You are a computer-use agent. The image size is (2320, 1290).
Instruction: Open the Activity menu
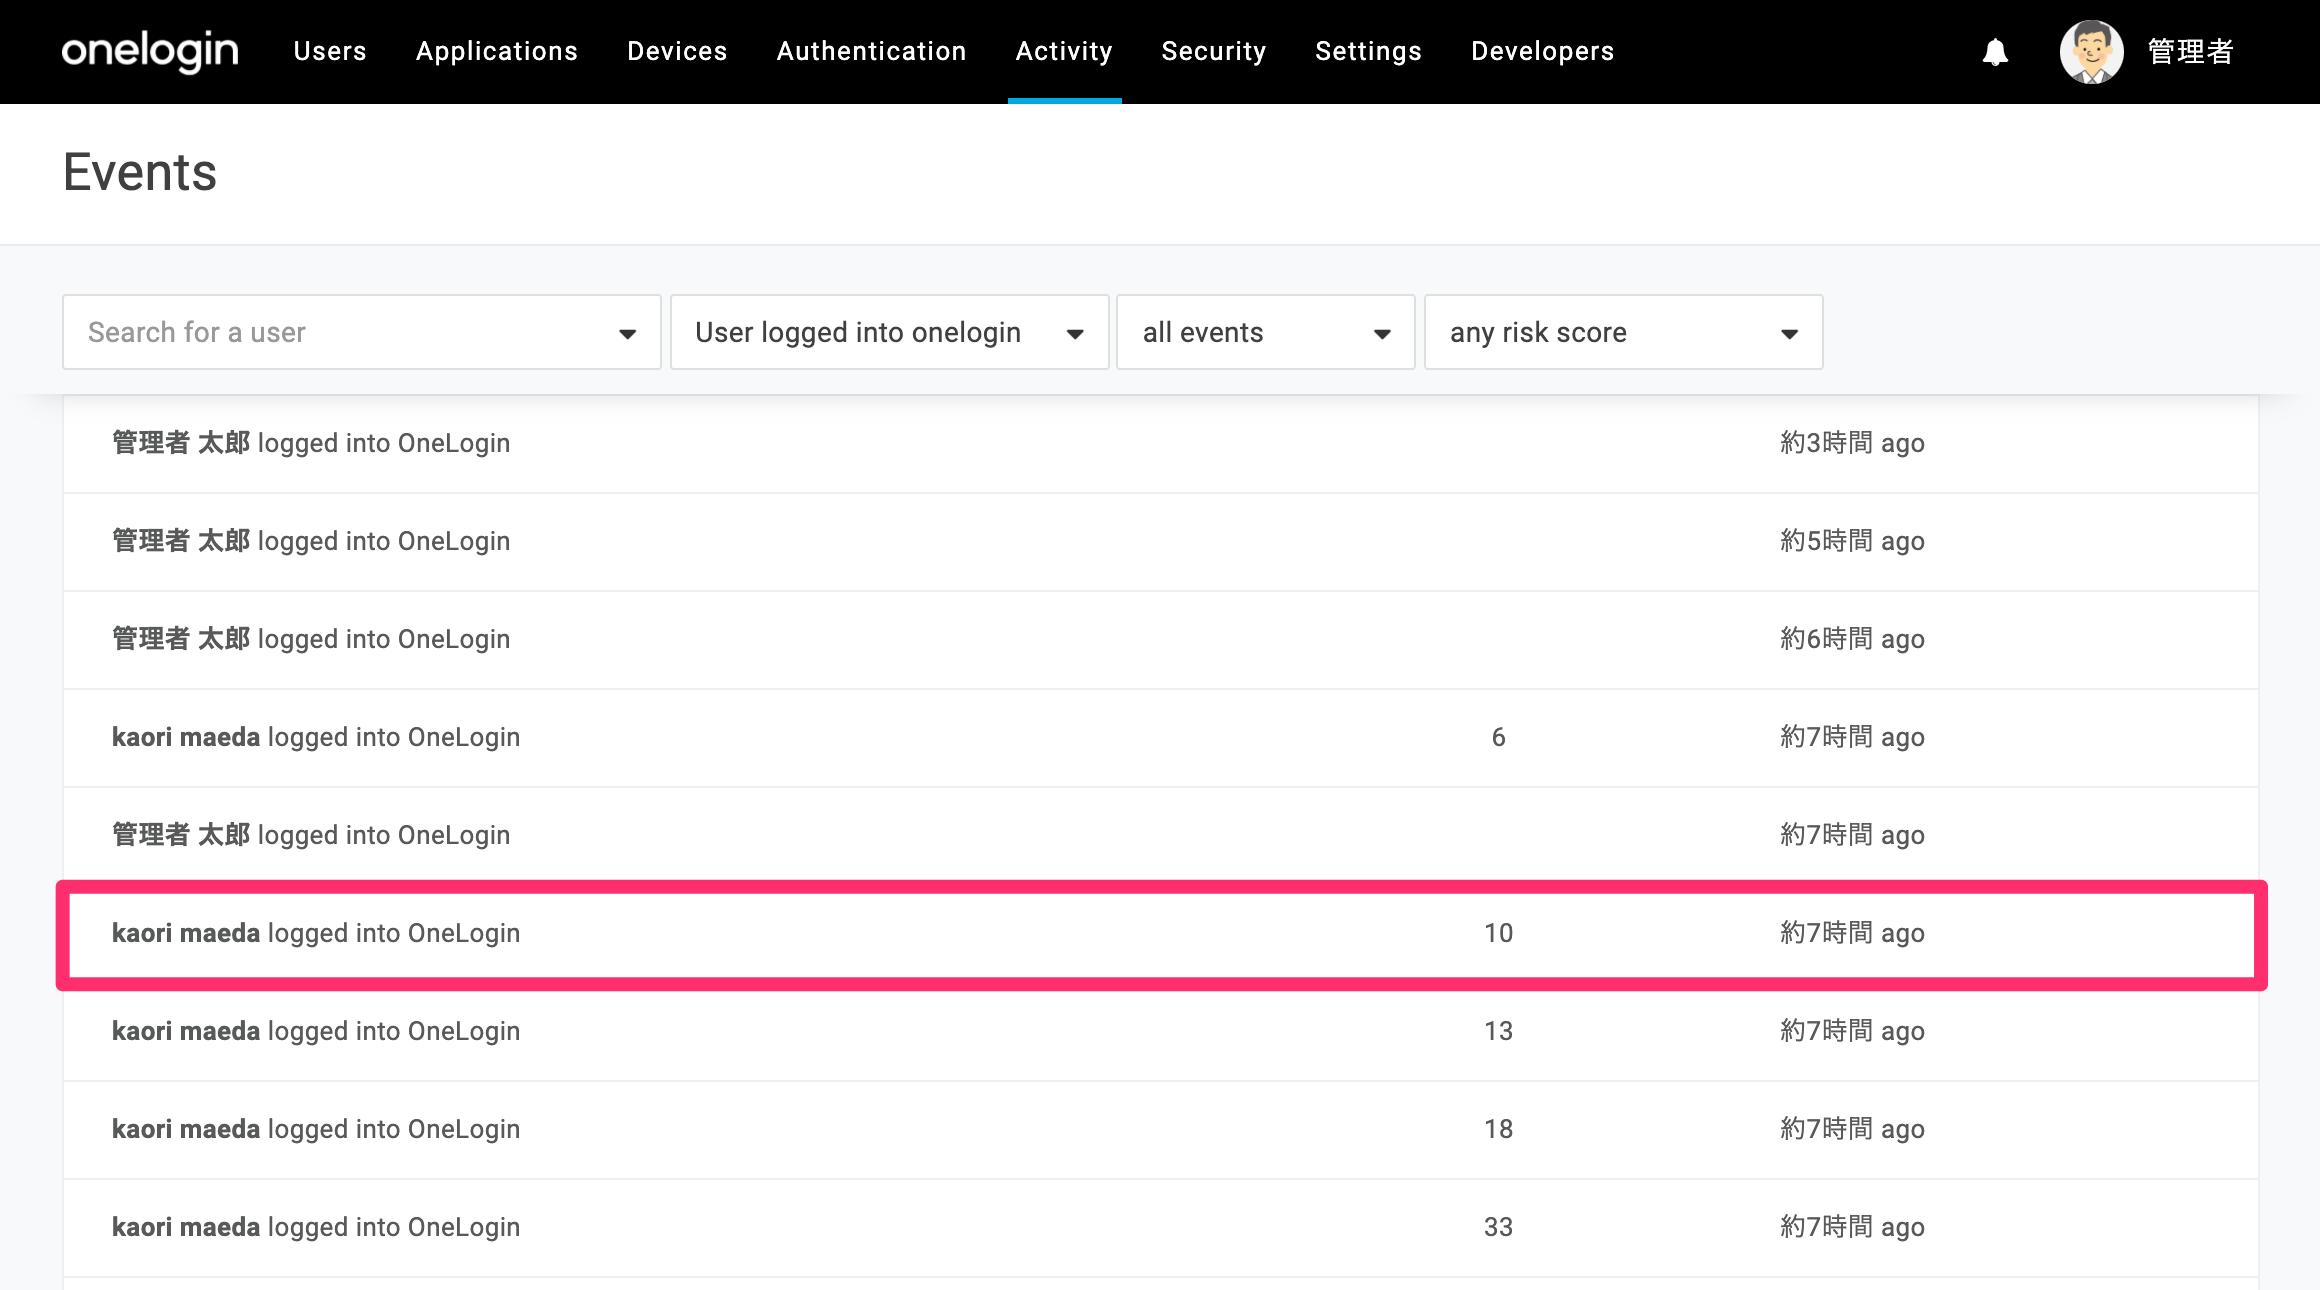tap(1064, 51)
